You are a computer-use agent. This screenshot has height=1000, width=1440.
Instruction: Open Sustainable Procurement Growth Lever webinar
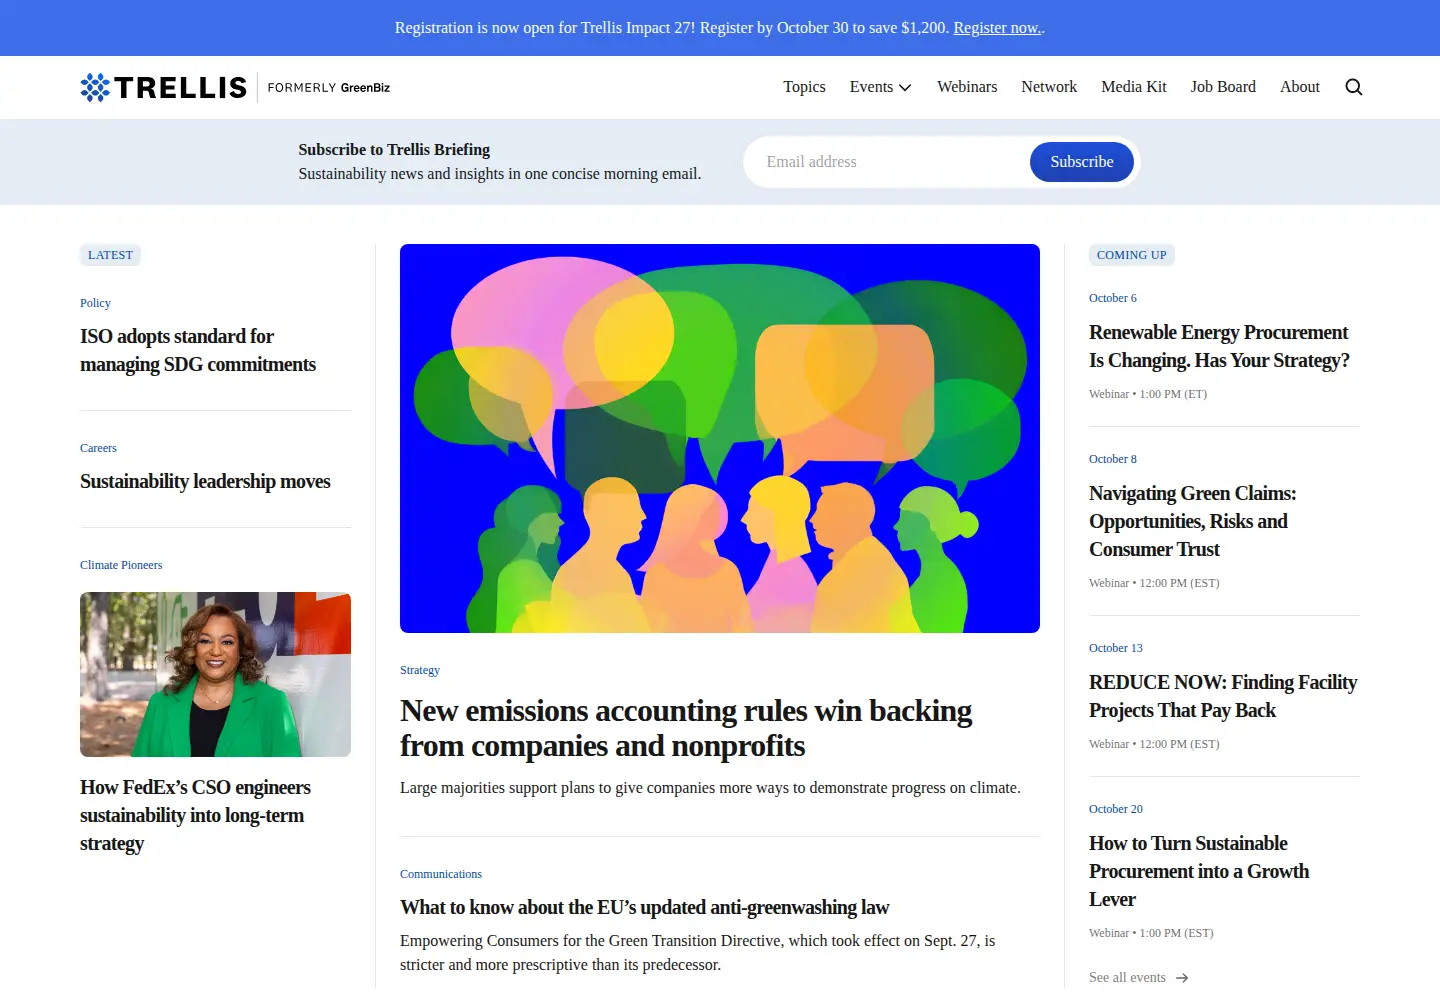pos(1199,872)
